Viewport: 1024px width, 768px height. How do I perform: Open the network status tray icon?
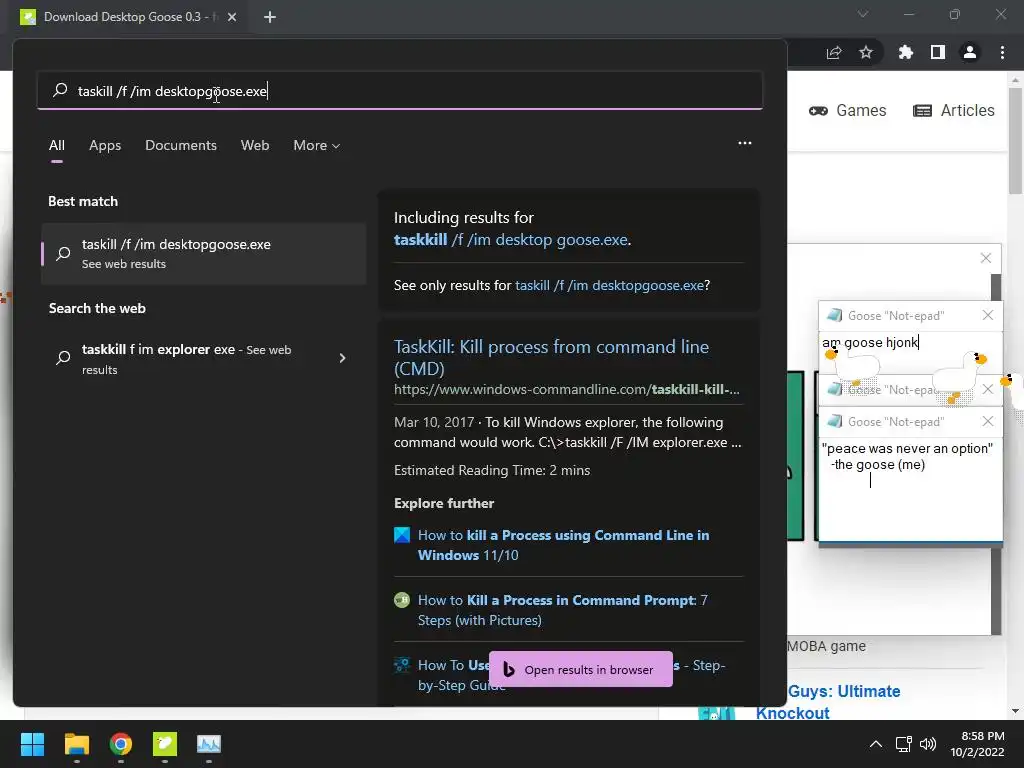[x=904, y=744]
